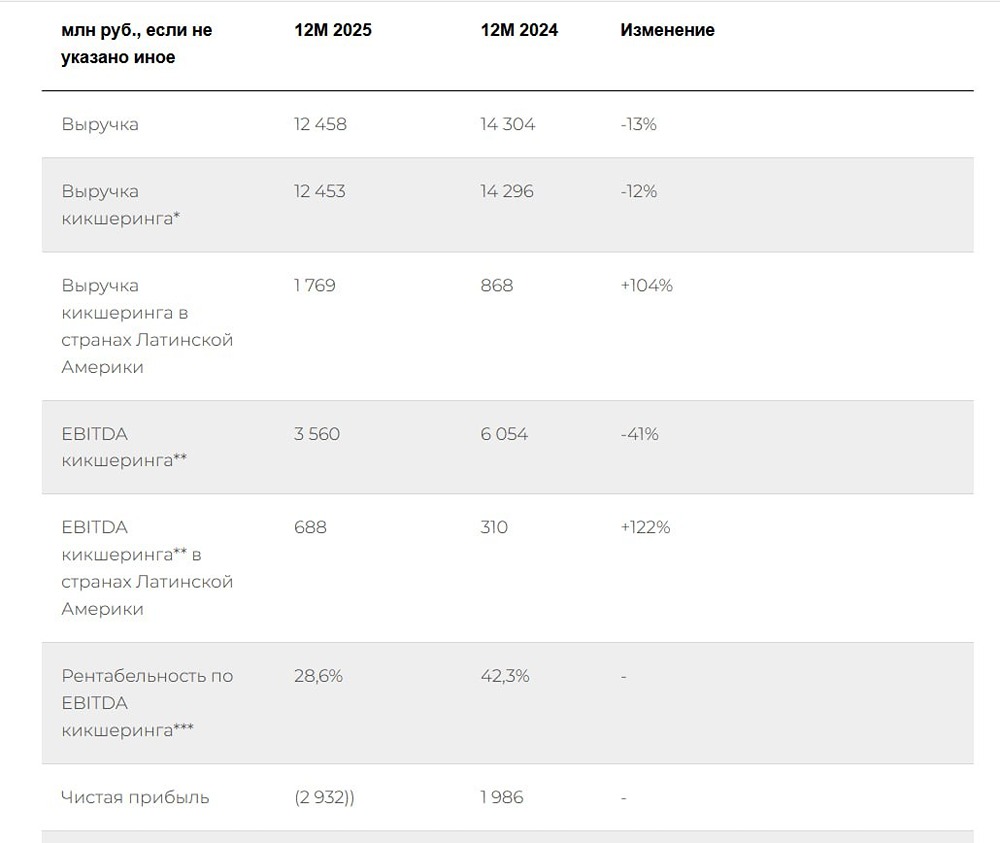This screenshot has width=1000, height=843.
Task: Click the EBITDA кикшеринга row label
Action: [x=124, y=447]
